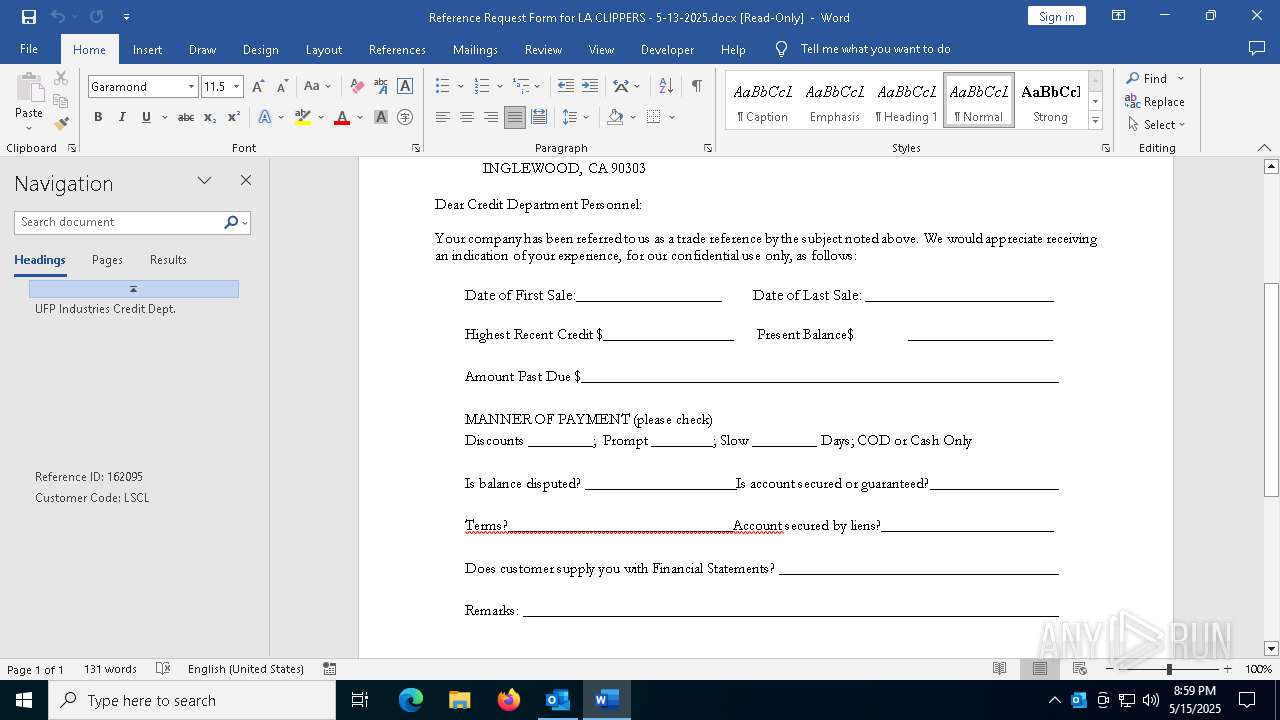Open the References tab
The width and height of the screenshot is (1280, 720).
[397, 49]
